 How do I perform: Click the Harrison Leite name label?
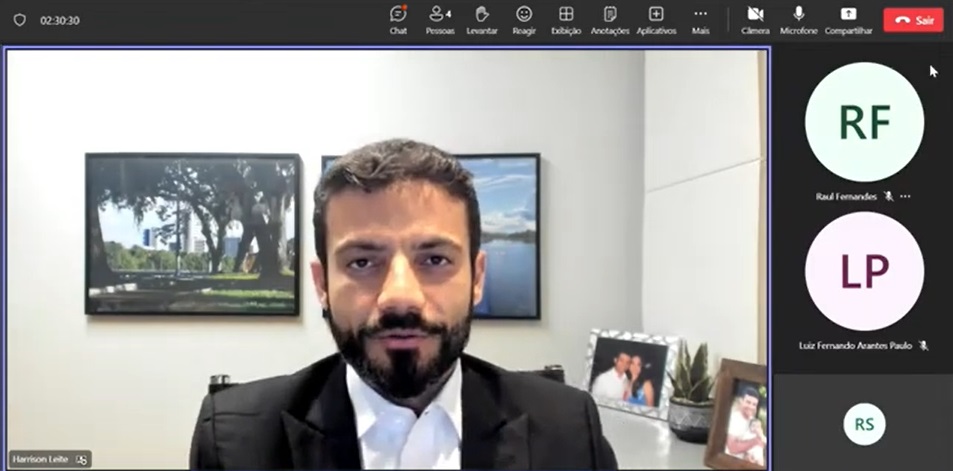pyautogui.click(x=41, y=459)
